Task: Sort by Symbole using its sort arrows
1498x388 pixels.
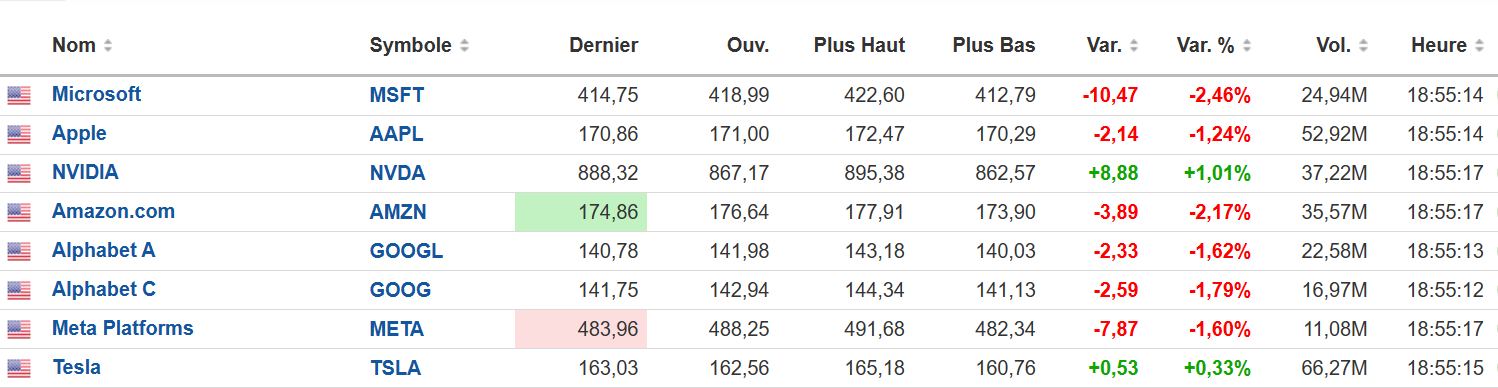Action: 465,46
